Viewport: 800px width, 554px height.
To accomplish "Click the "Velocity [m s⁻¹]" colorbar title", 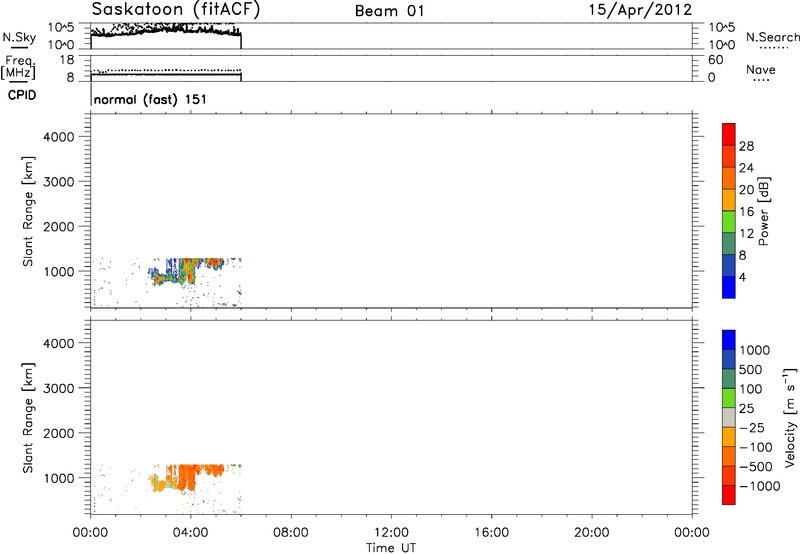I will tap(790, 417).
